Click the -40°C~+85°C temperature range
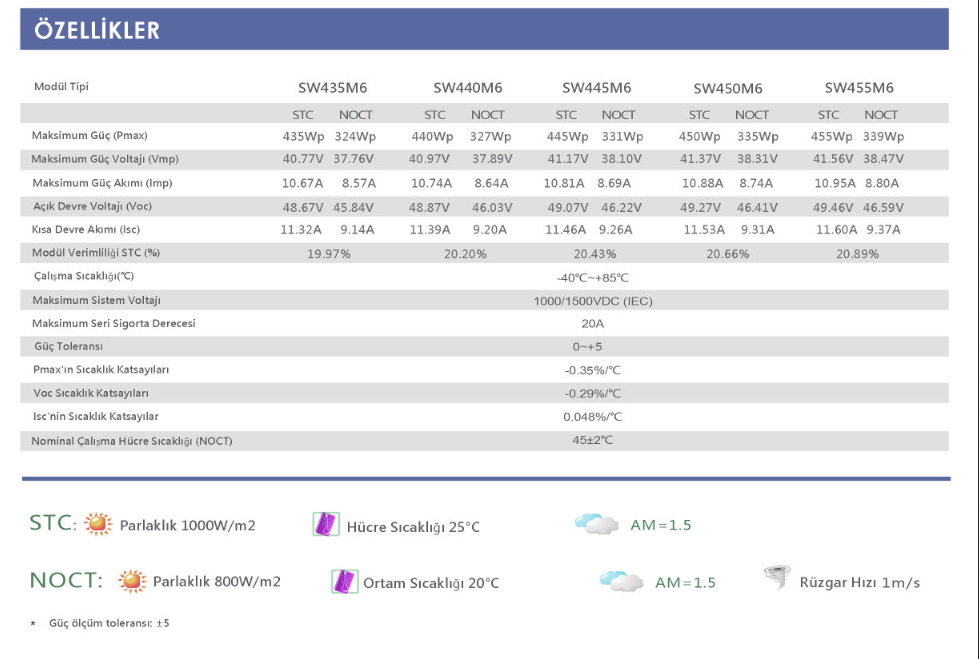This screenshot has width=979, height=659. pyautogui.click(x=593, y=278)
